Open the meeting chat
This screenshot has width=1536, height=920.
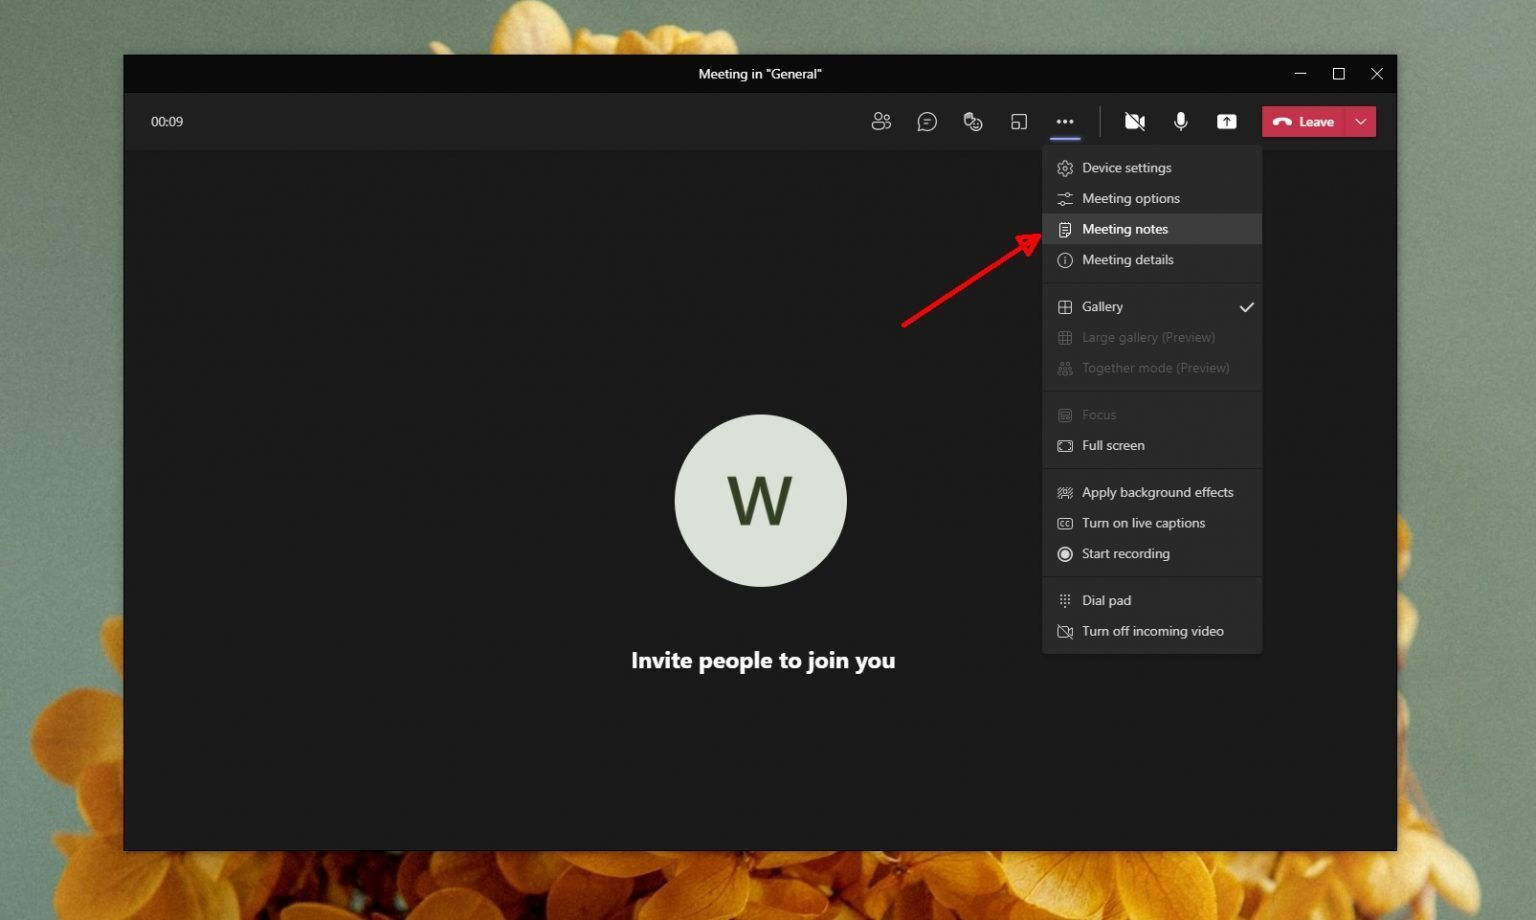click(x=927, y=121)
